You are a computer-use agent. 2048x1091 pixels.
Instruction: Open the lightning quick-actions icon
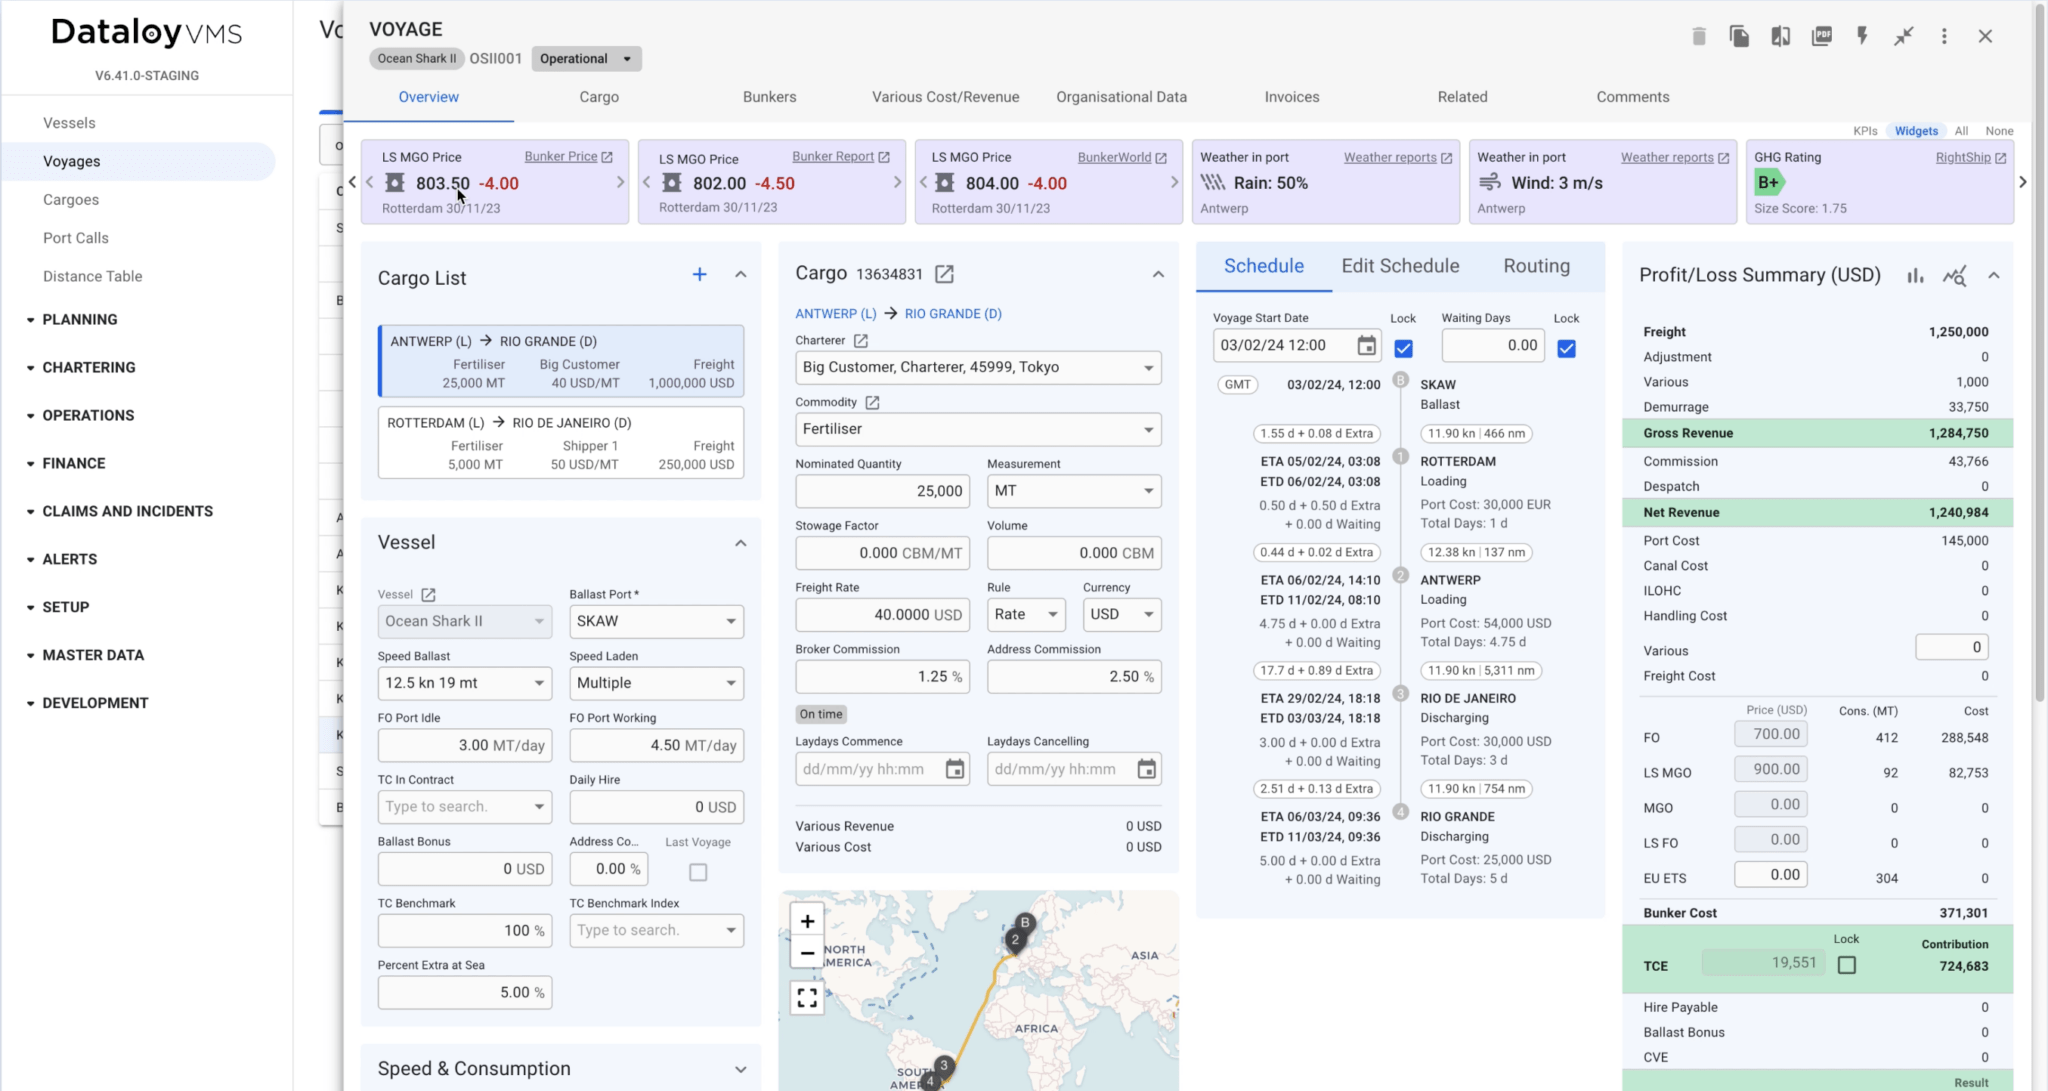click(x=1863, y=35)
